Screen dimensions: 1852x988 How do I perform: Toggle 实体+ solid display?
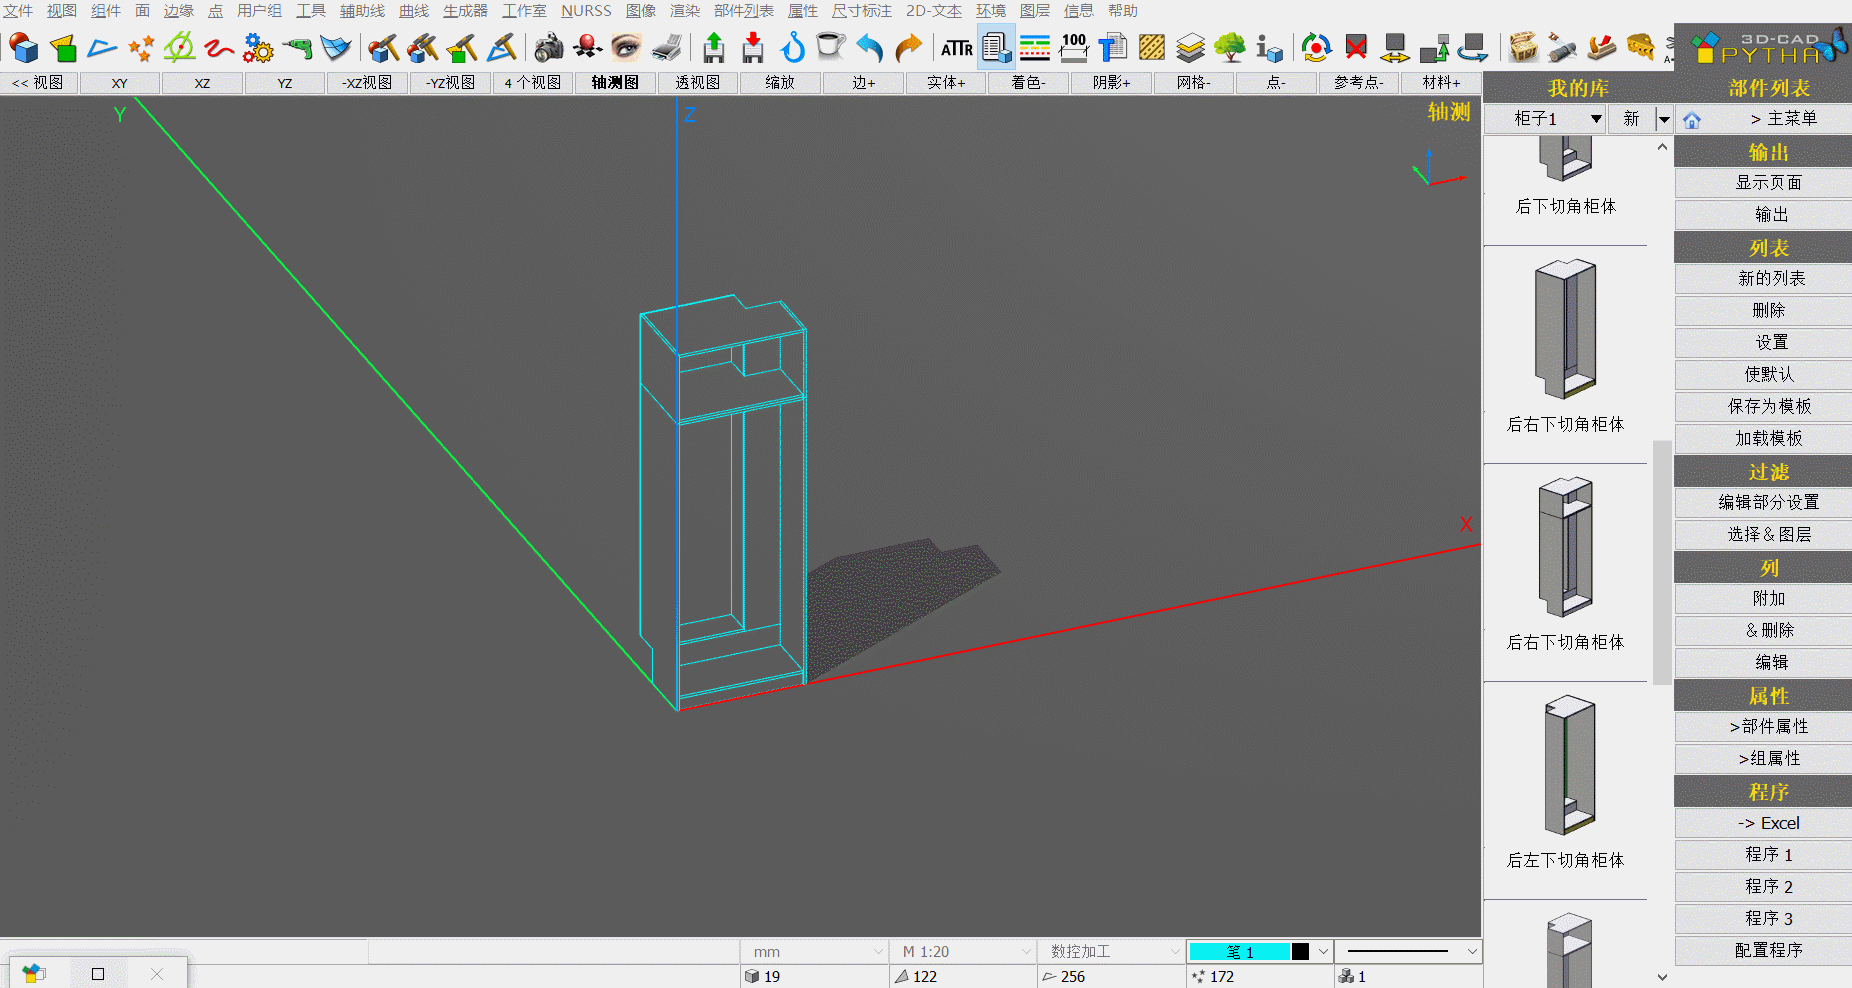[946, 83]
